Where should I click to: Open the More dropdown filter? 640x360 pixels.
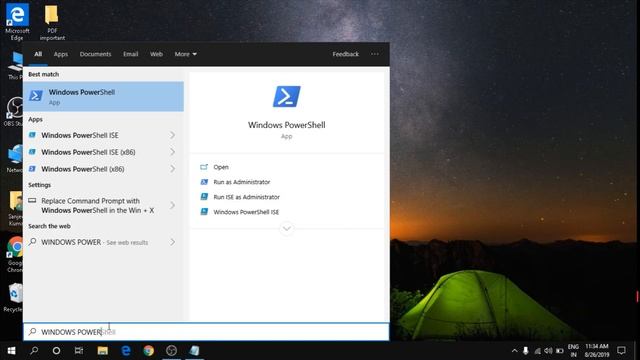(x=185, y=54)
